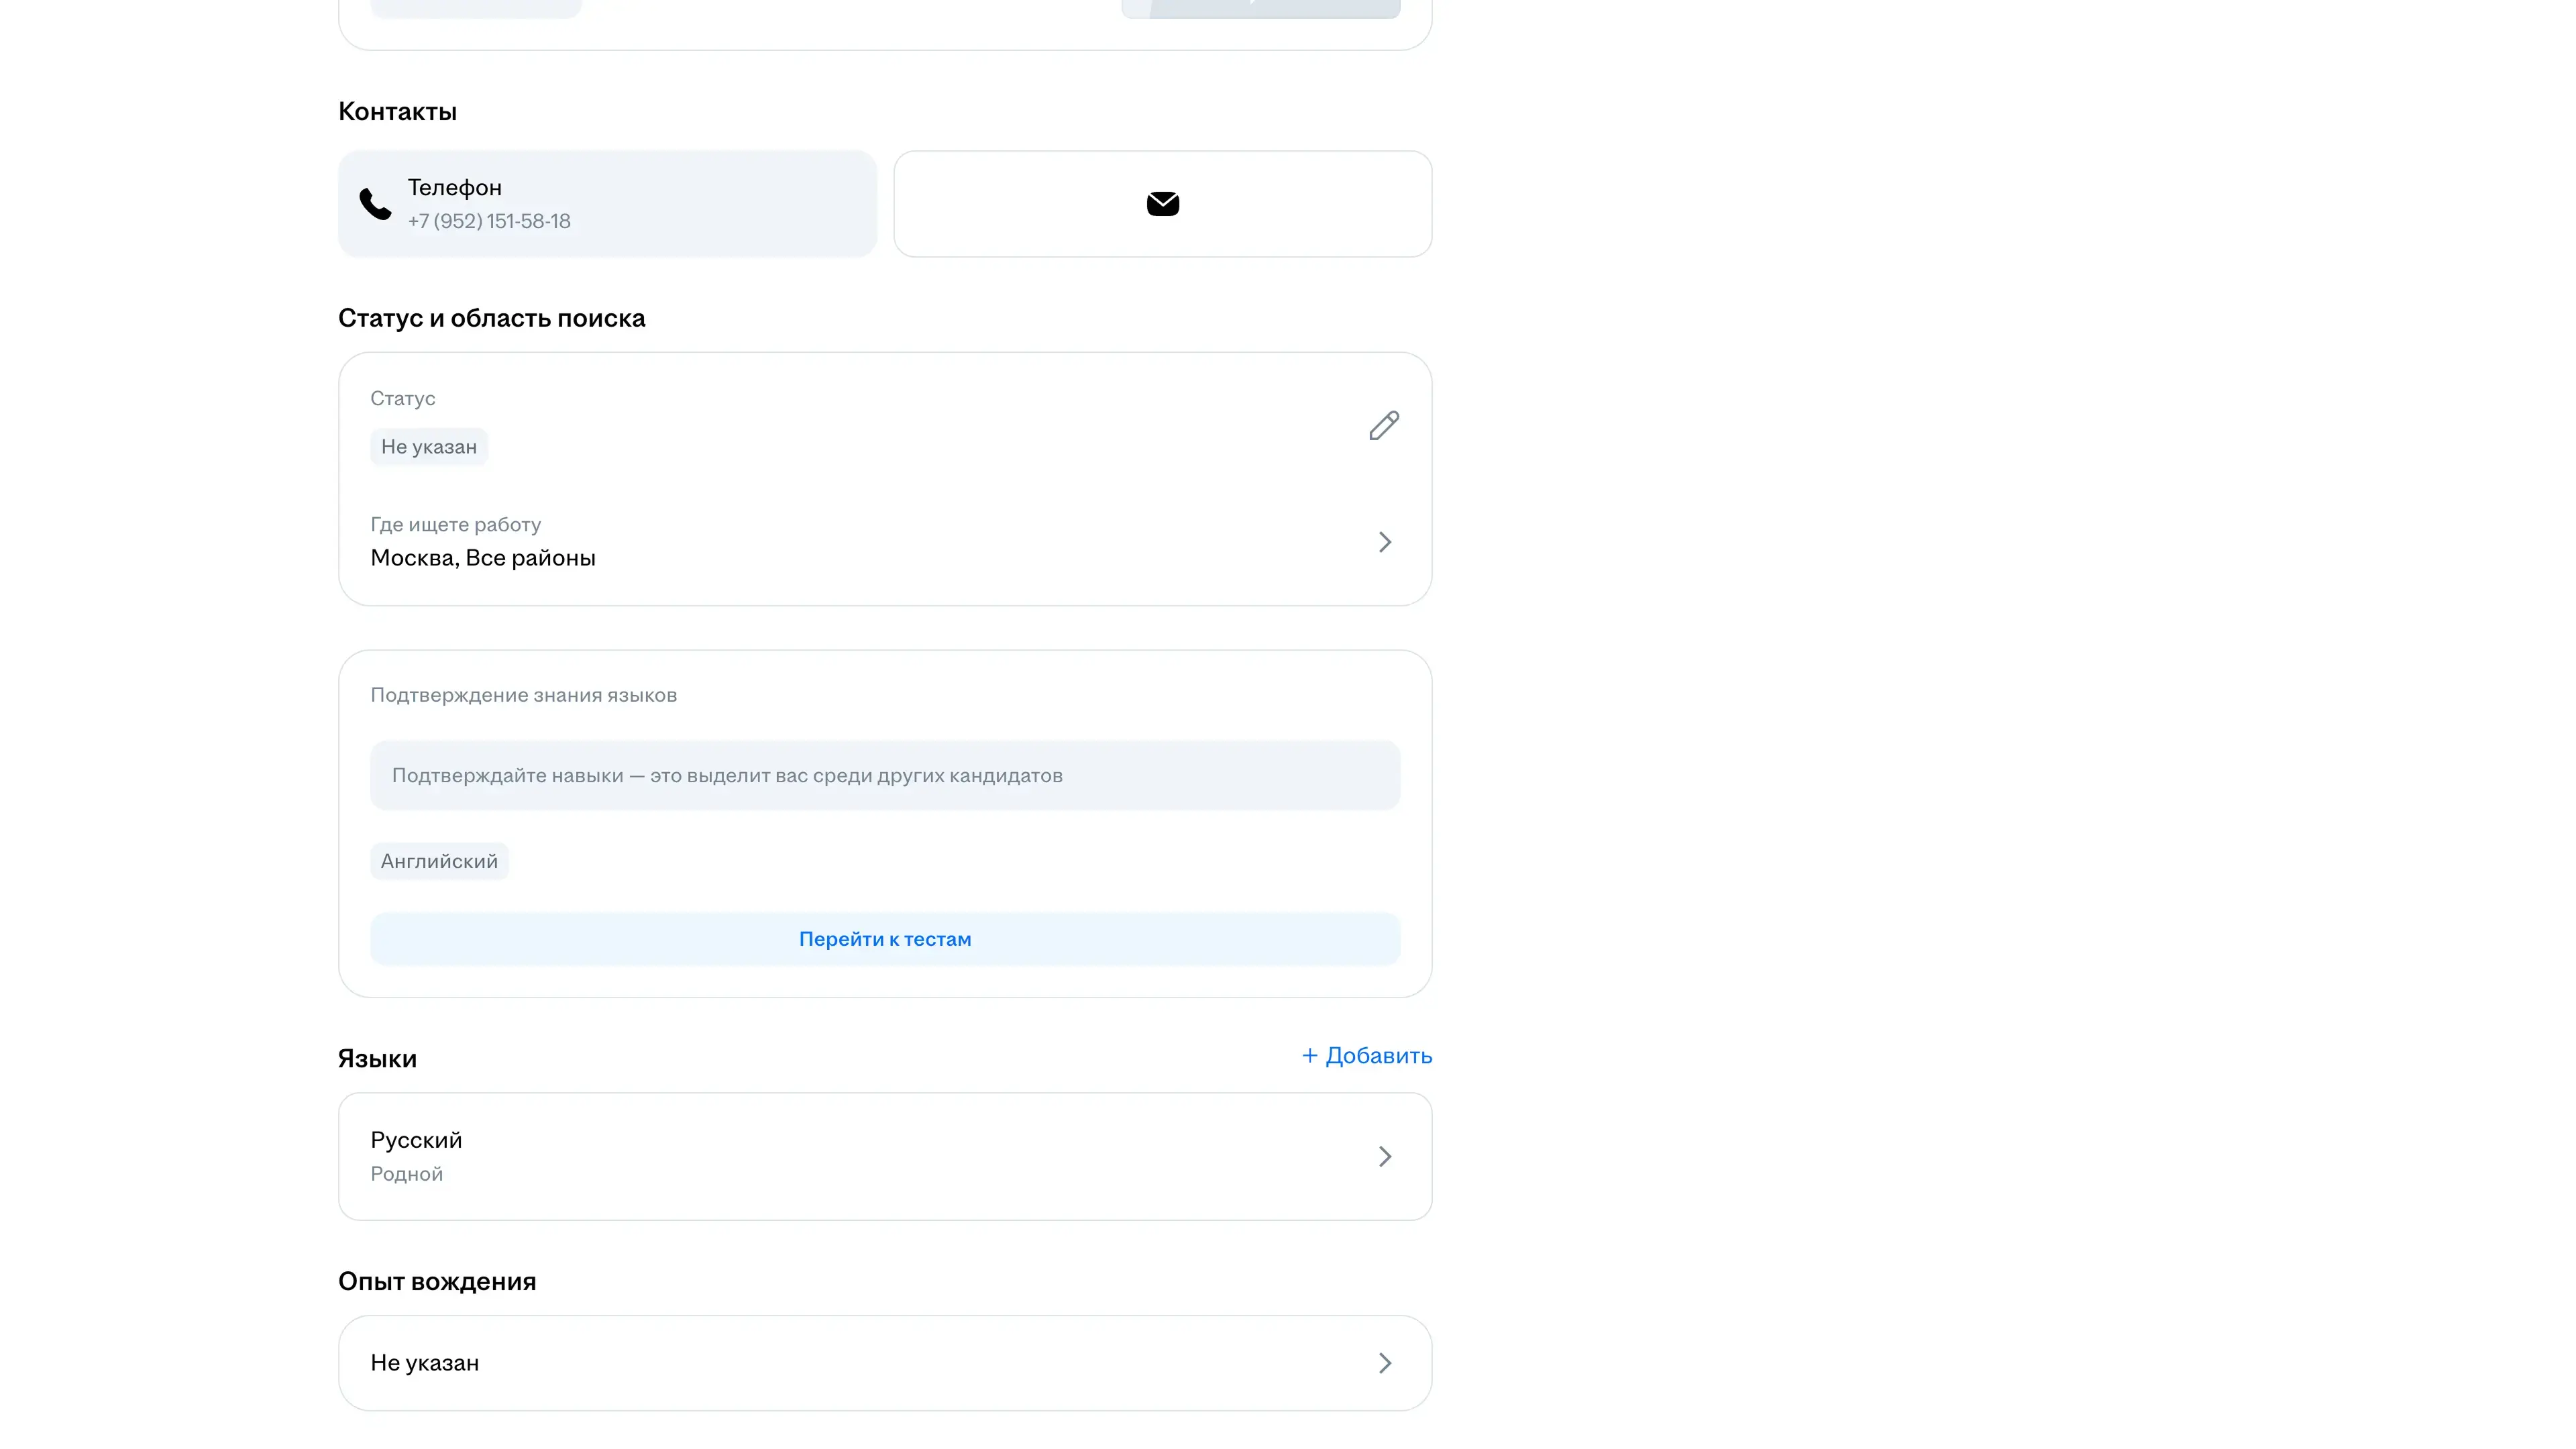Click the chevron in the Опыт вождения card
The width and height of the screenshot is (2576, 1449).
click(x=1384, y=1363)
